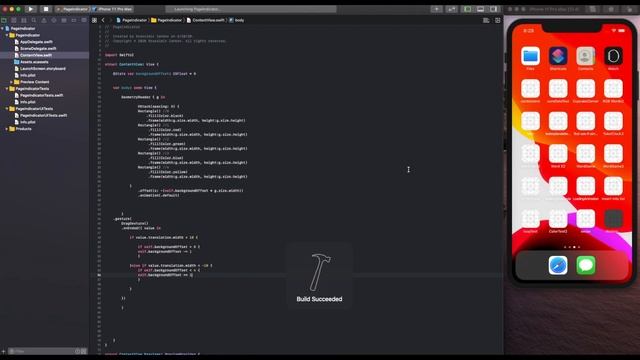640x360 pixels.
Task: Open the Watch app in simulator
Action: point(613,56)
